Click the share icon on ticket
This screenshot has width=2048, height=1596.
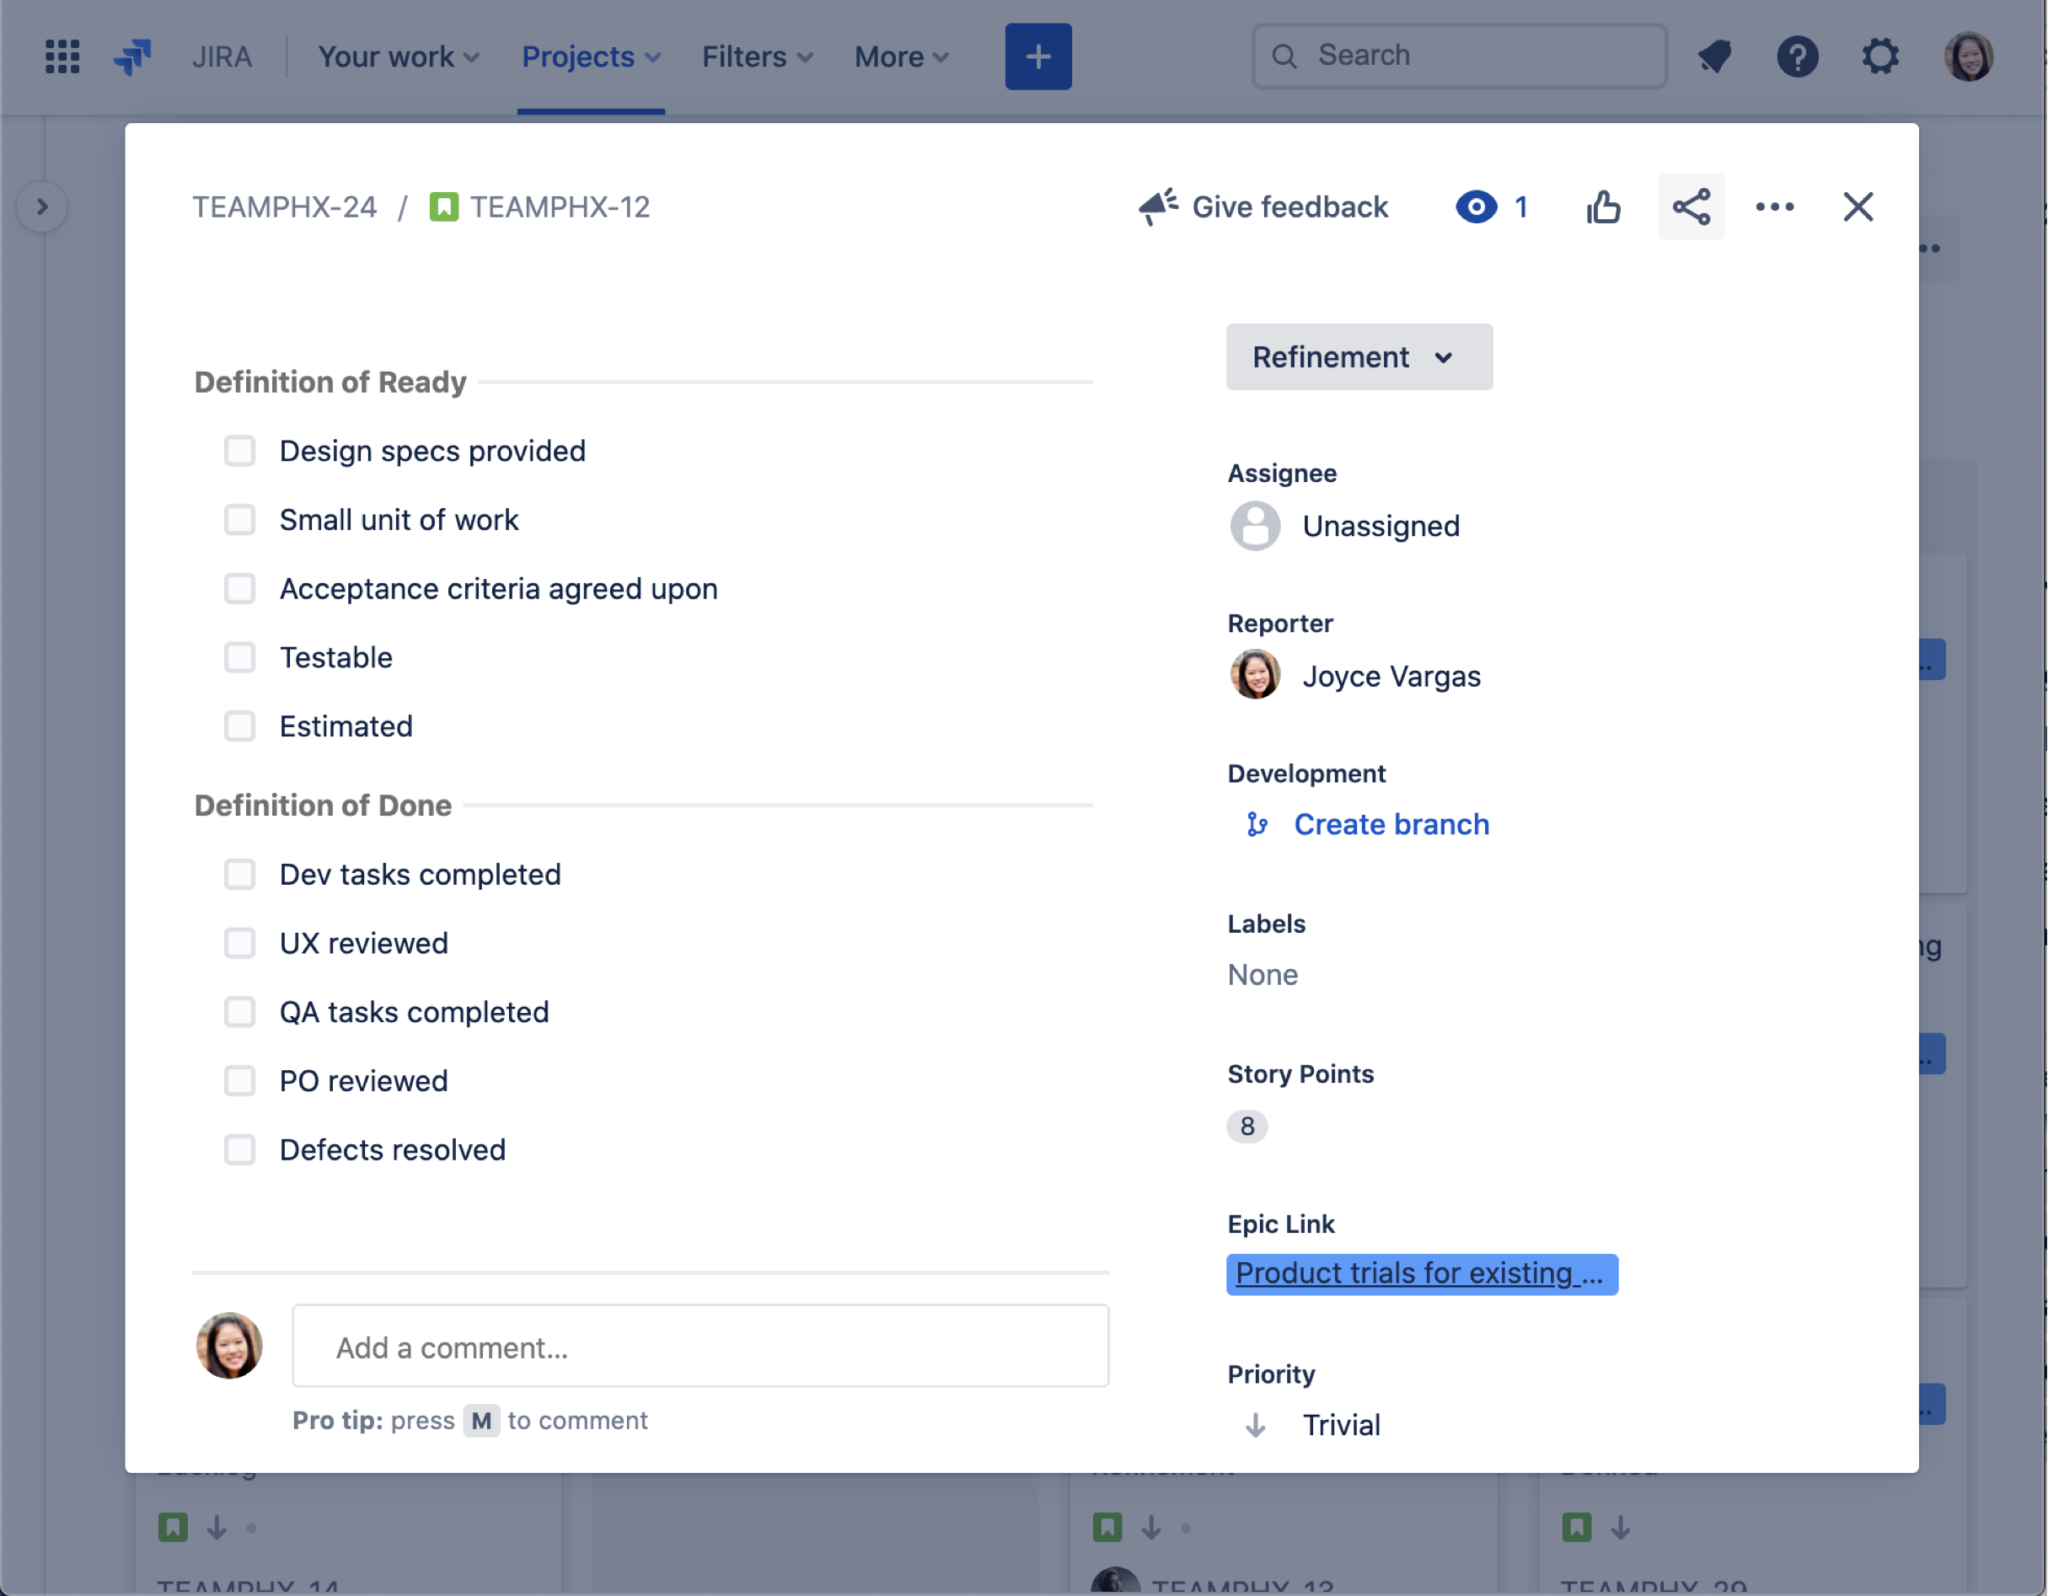click(1692, 204)
